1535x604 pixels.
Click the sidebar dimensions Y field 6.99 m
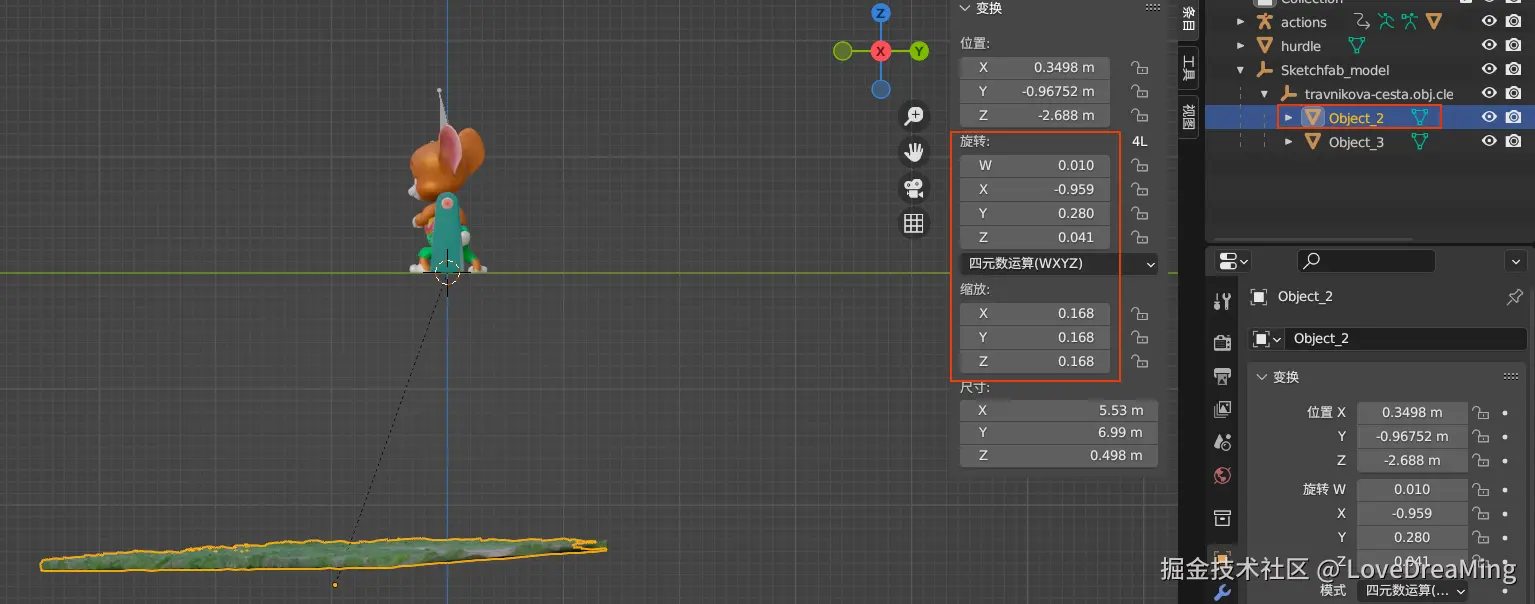[1058, 433]
